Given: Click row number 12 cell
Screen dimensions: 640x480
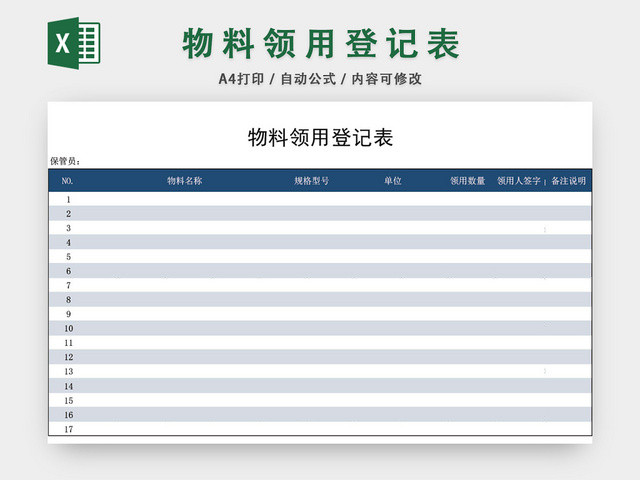Looking at the screenshot, I should tap(68, 357).
